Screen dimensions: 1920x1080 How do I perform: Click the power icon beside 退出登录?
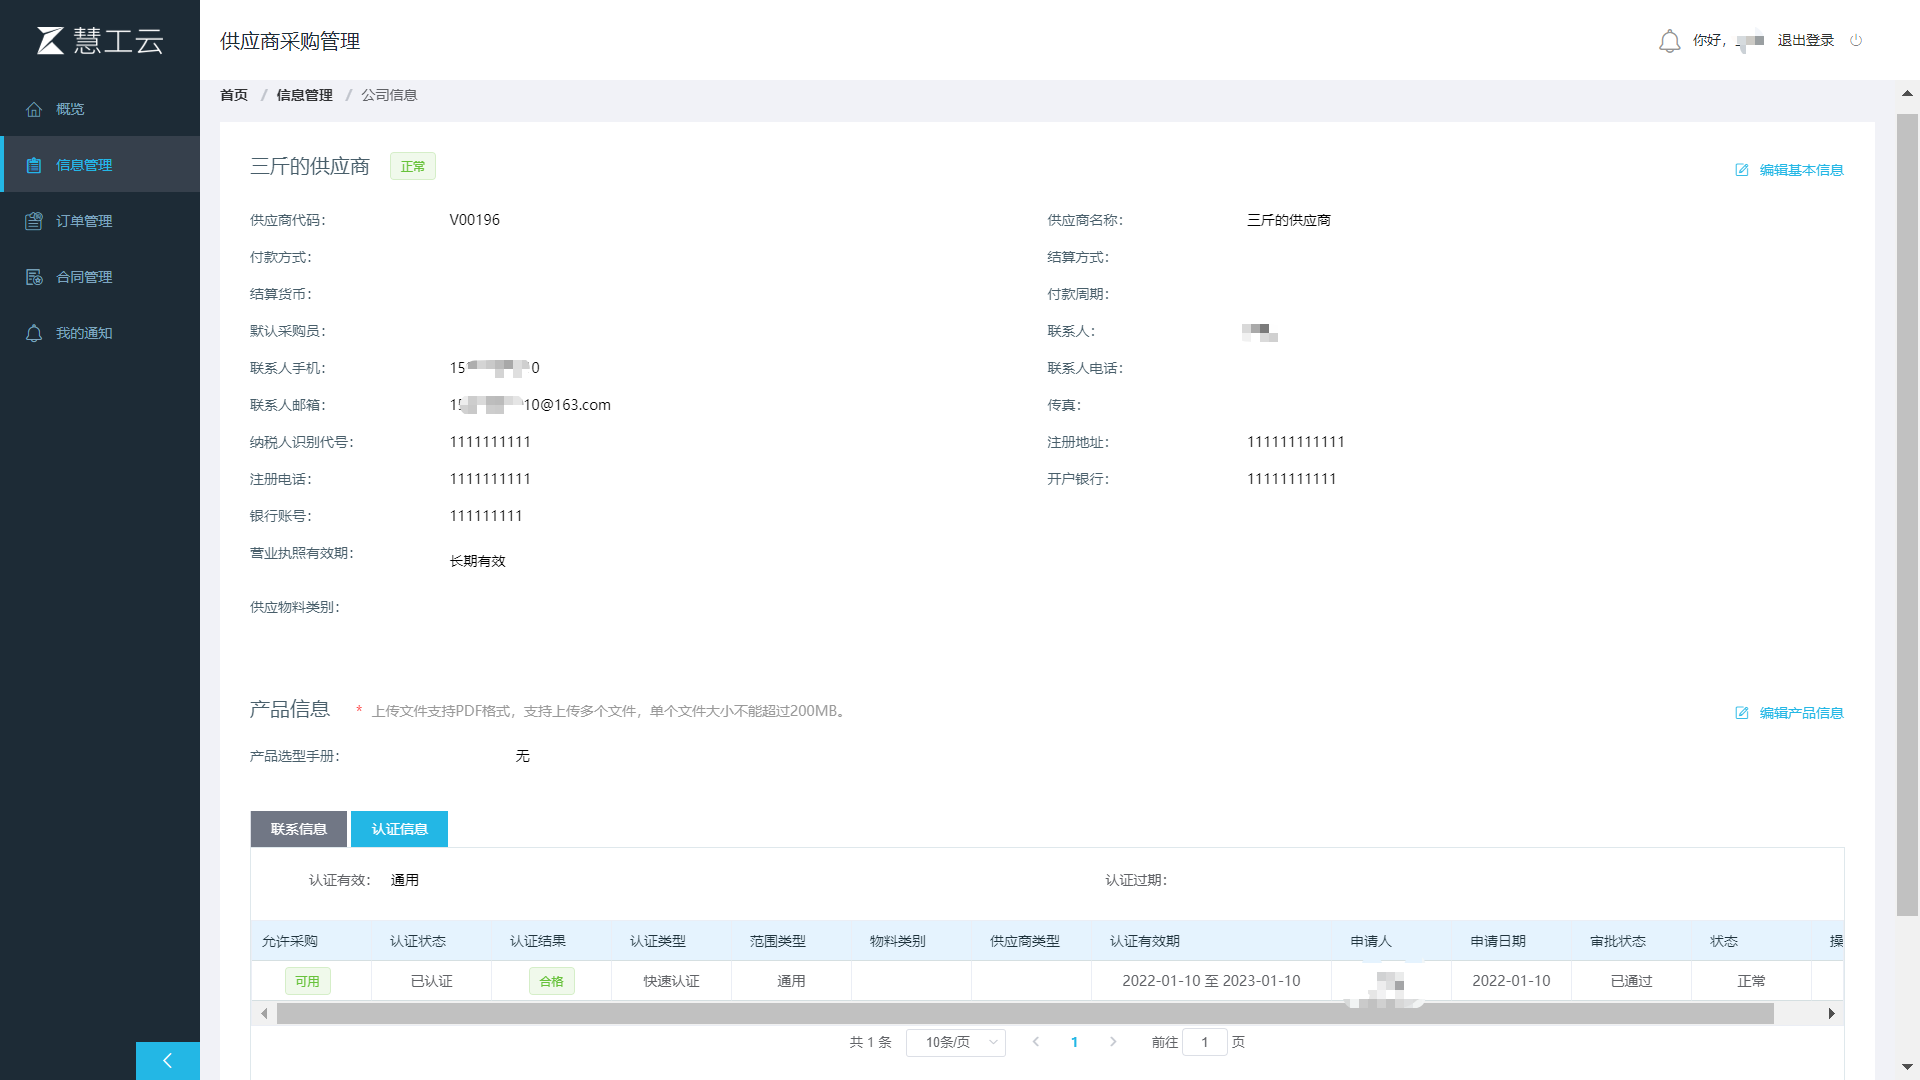pos(1856,41)
